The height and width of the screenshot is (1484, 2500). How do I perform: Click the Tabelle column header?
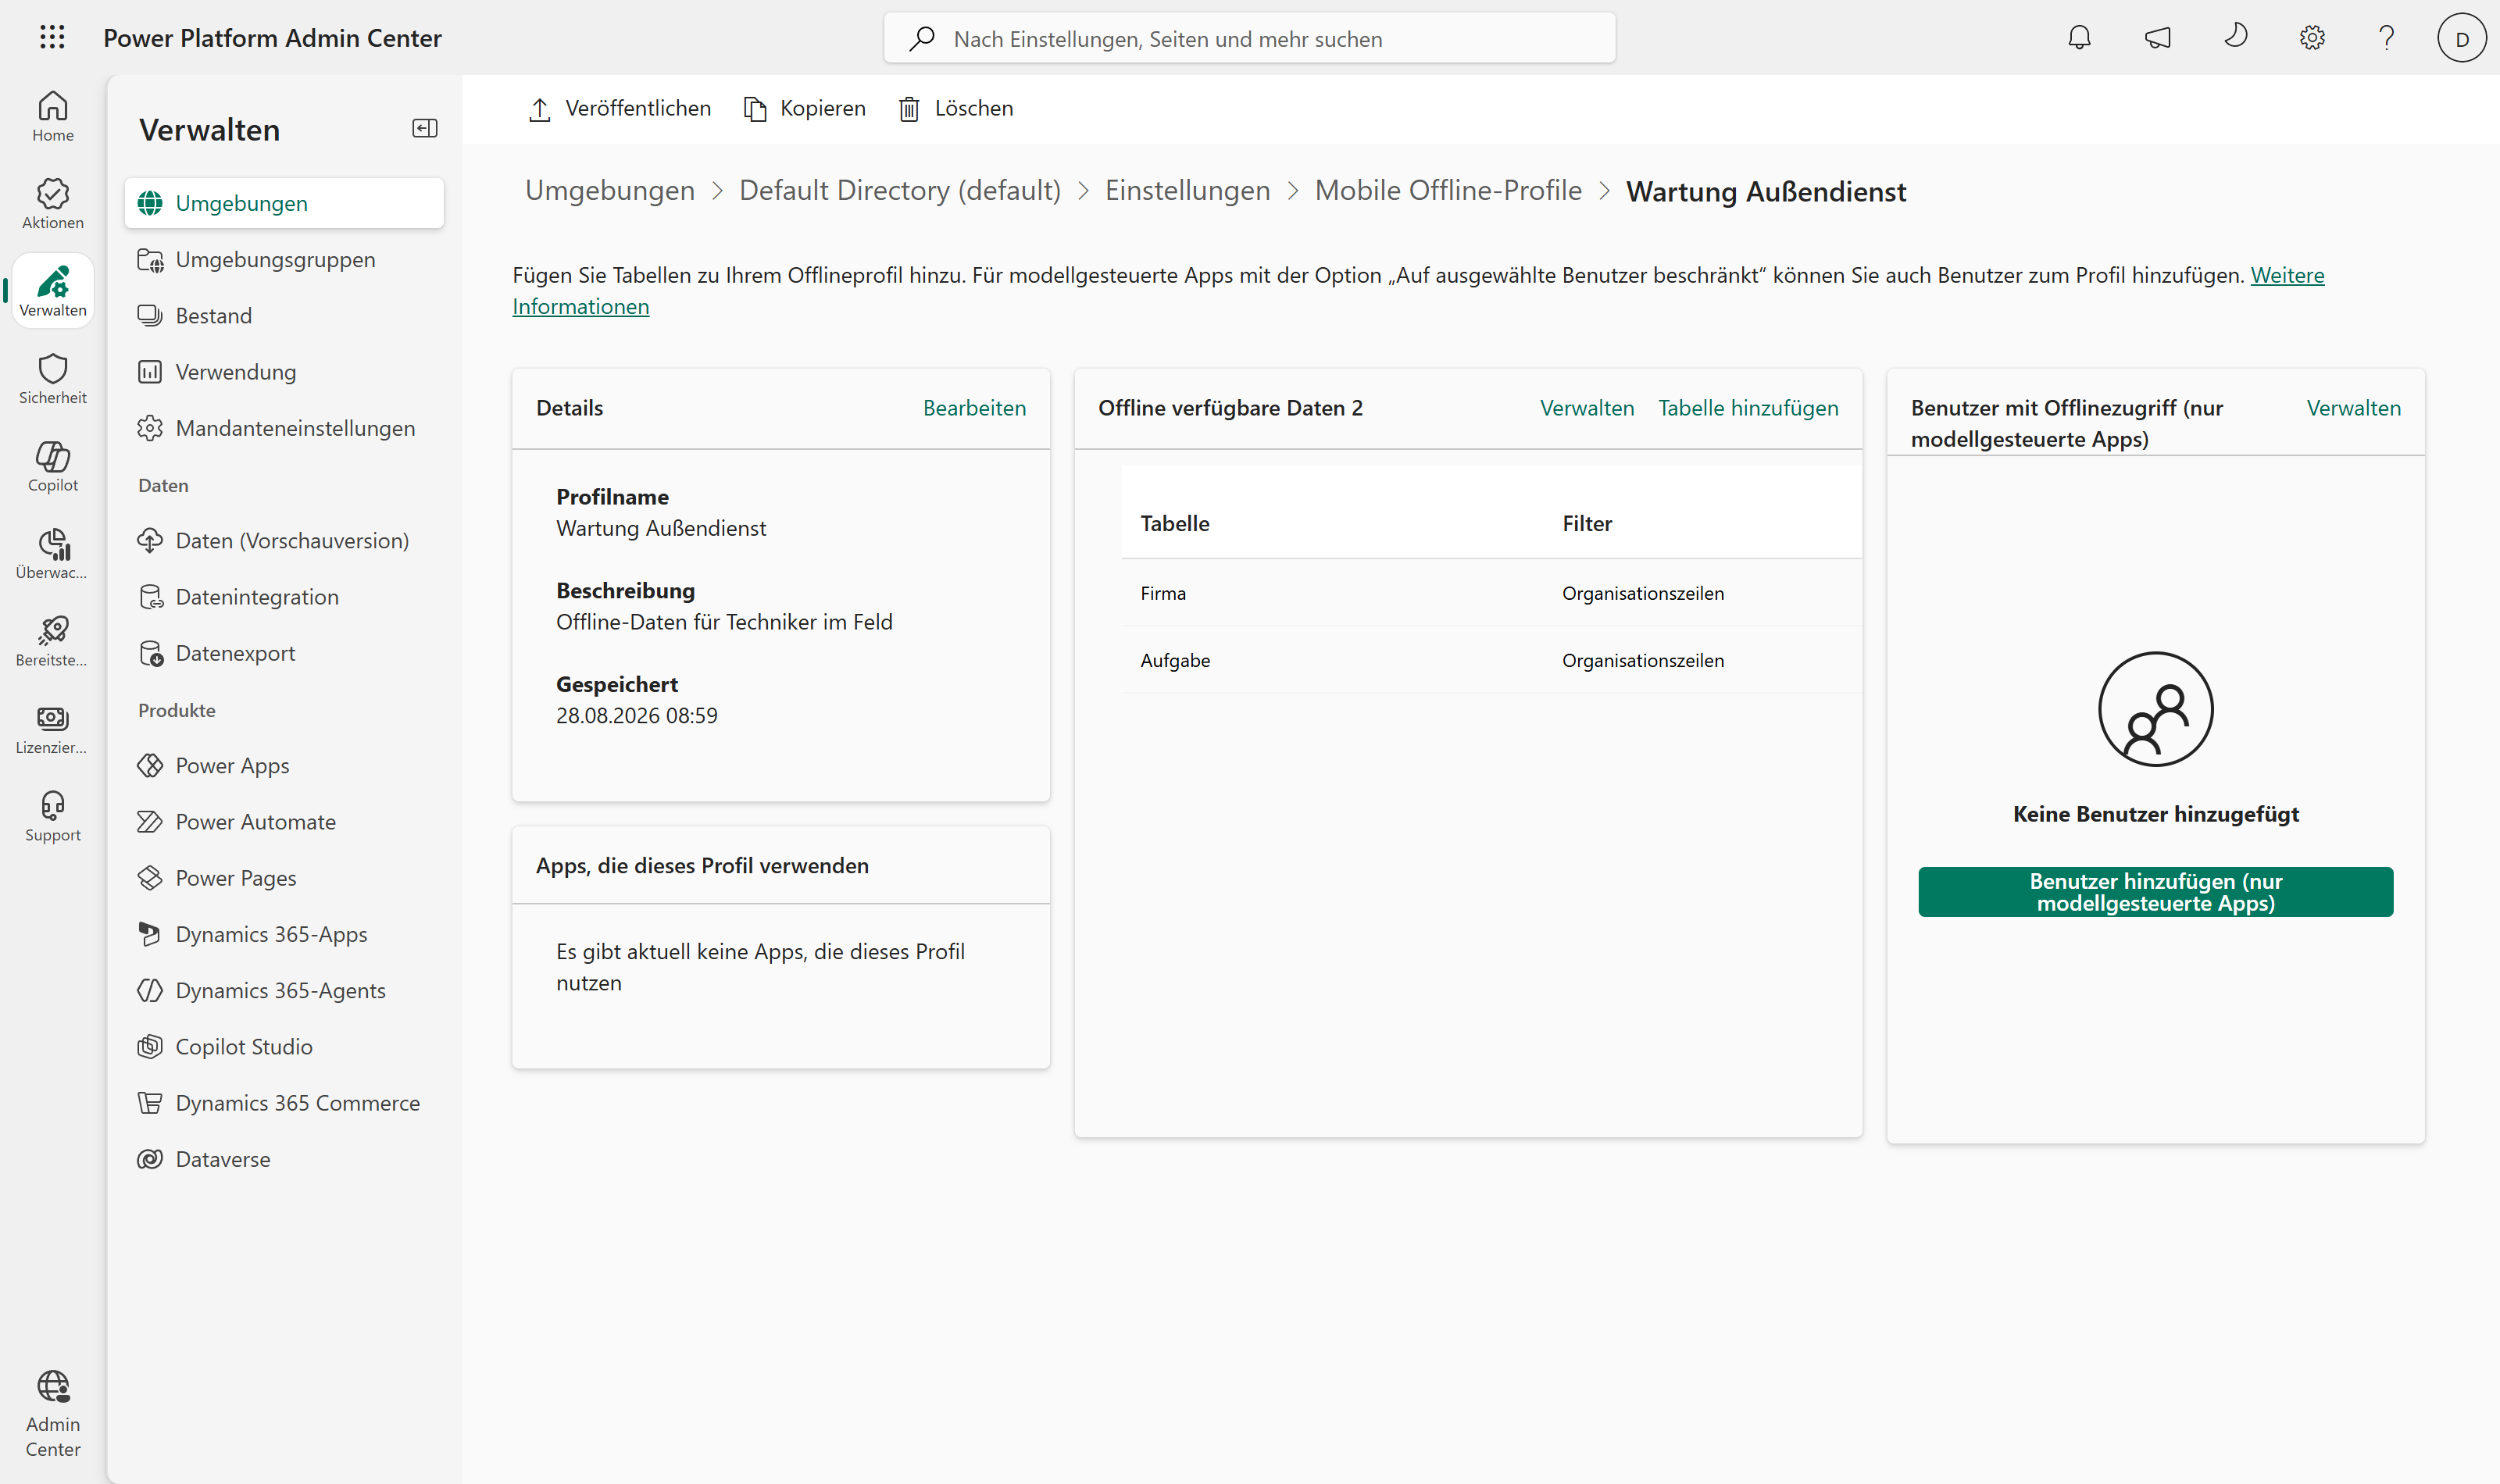(1175, 523)
